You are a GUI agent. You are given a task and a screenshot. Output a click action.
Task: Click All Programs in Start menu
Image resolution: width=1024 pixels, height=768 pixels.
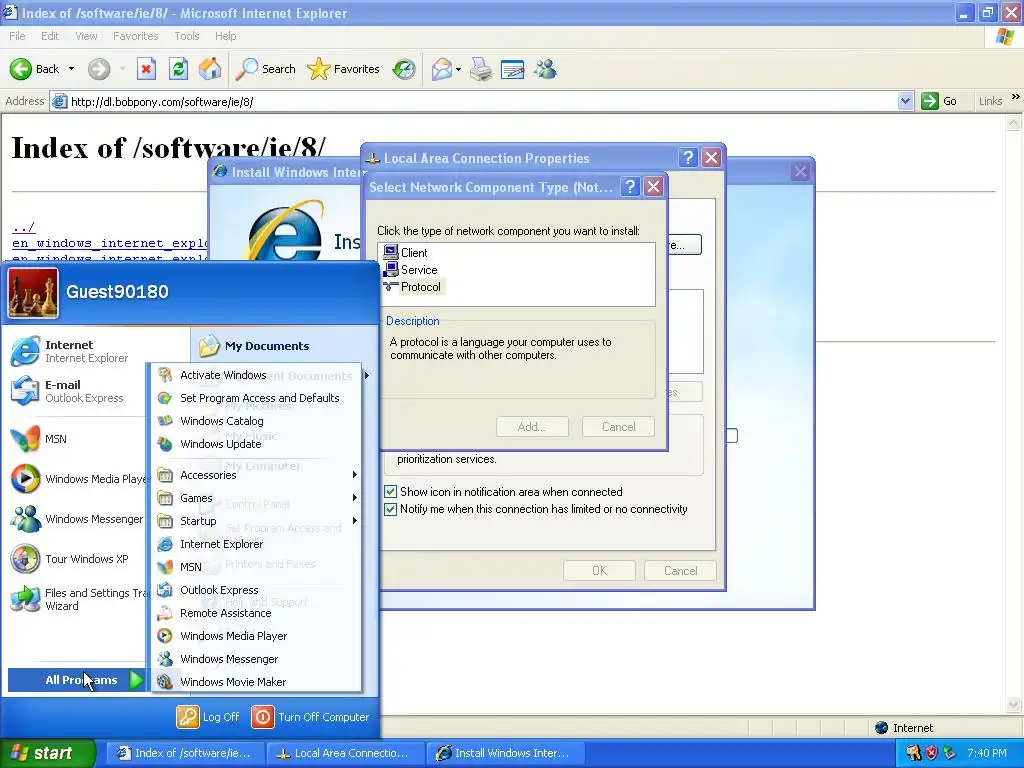[76, 680]
